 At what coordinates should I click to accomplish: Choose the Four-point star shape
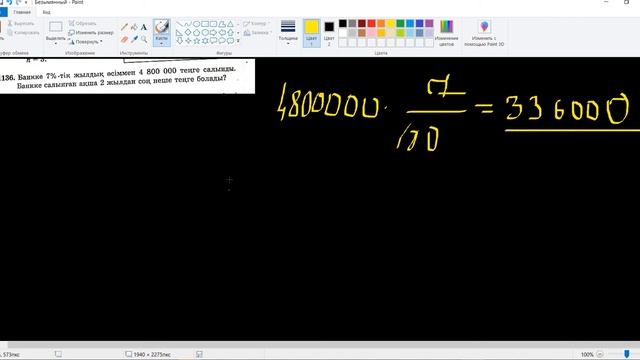pyautogui.click(x=188, y=41)
